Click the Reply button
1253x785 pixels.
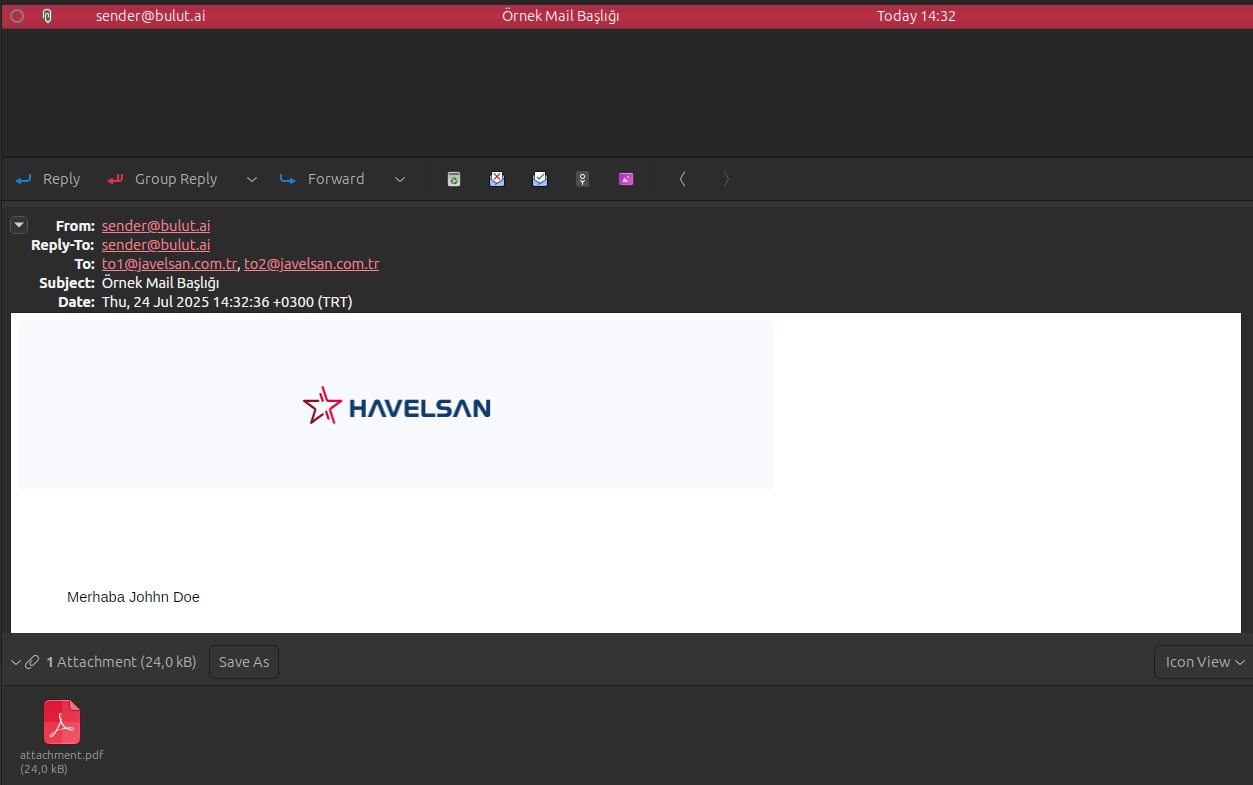tap(48, 179)
